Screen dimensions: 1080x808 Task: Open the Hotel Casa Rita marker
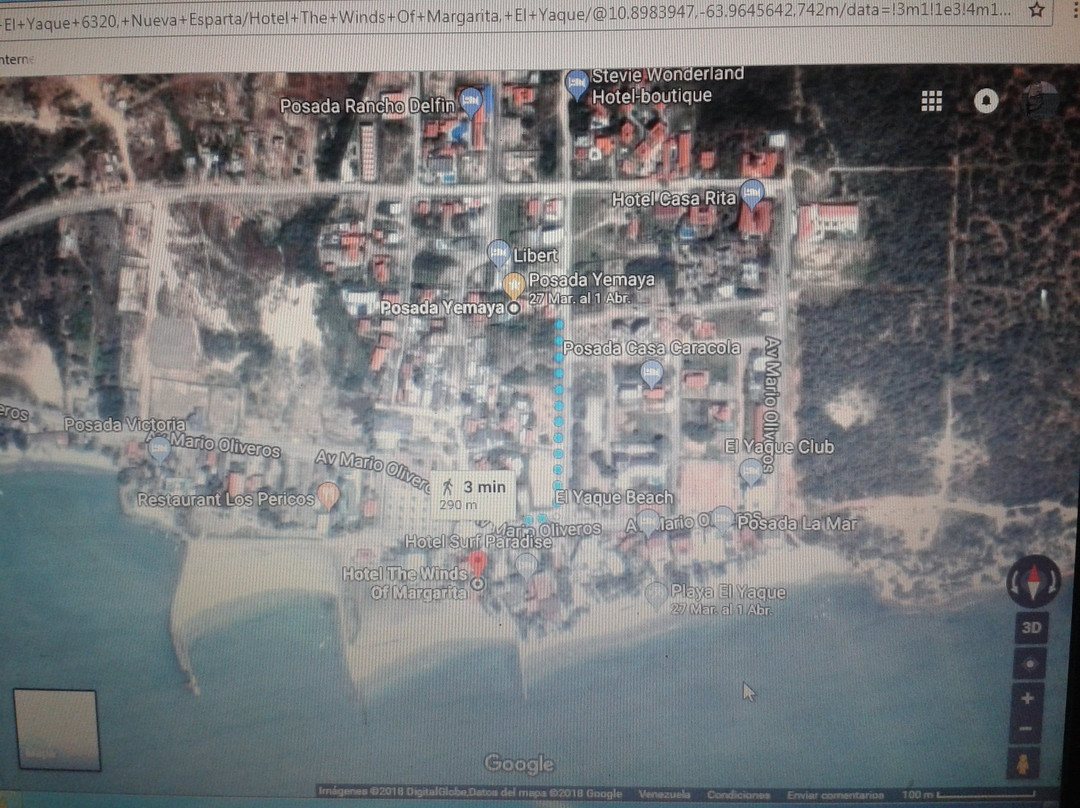[x=752, y=193]
